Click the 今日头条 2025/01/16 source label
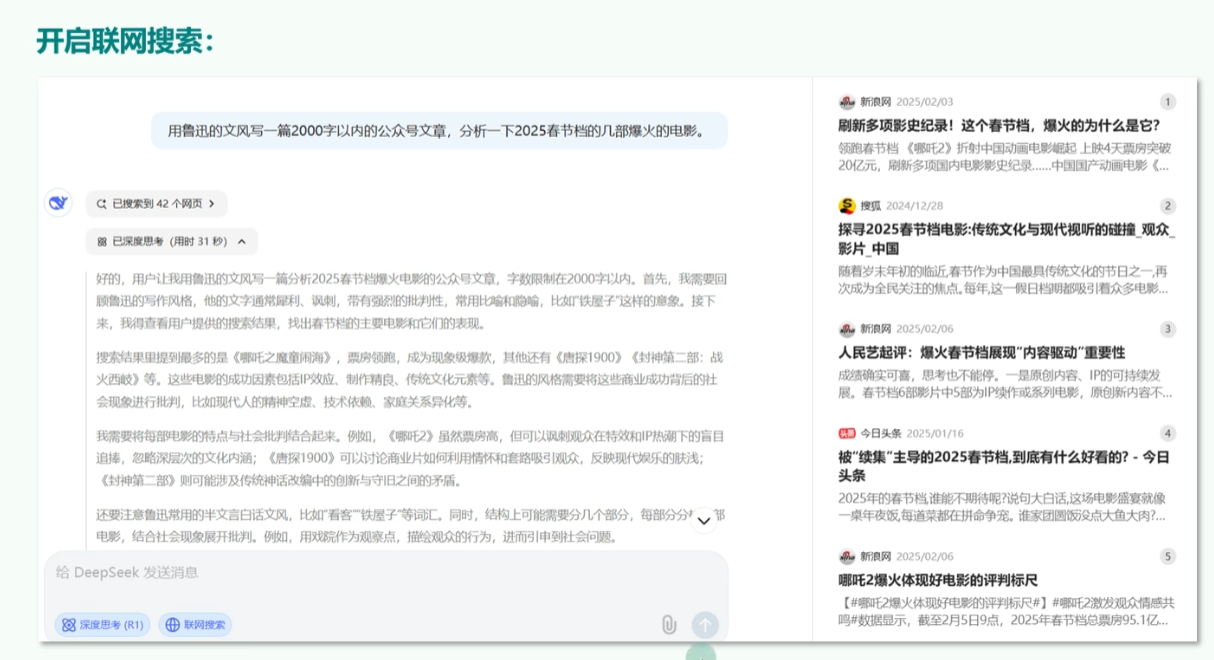The image size is (1214, 660). click(x=912, y=433)
